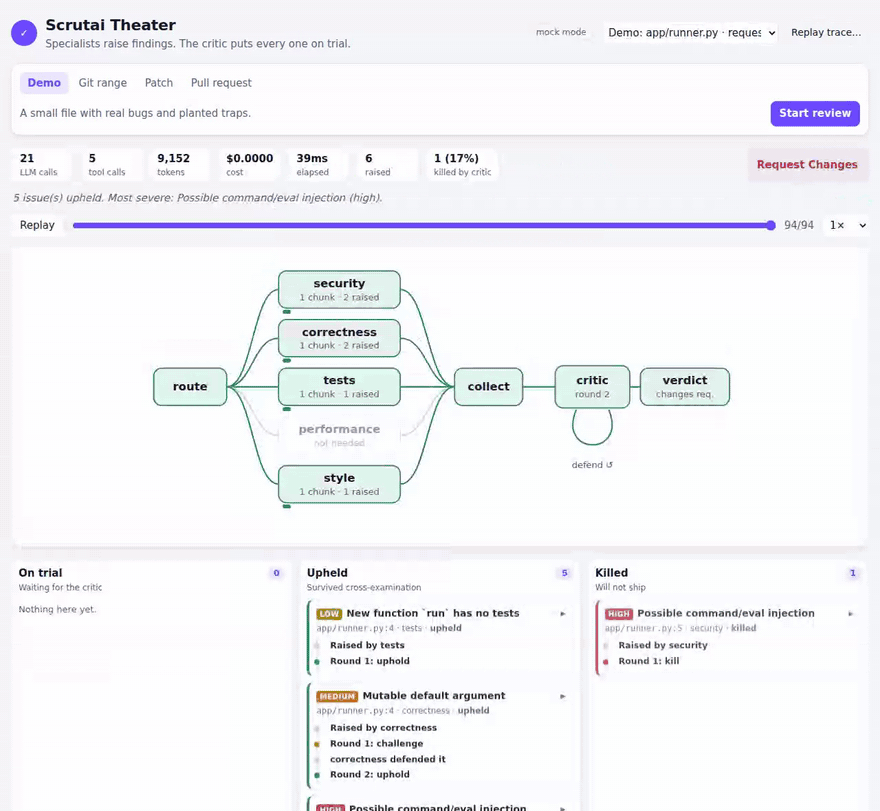
Task: Select the Pull request tab
Action: pyautogui.click(x=221, y=83)
